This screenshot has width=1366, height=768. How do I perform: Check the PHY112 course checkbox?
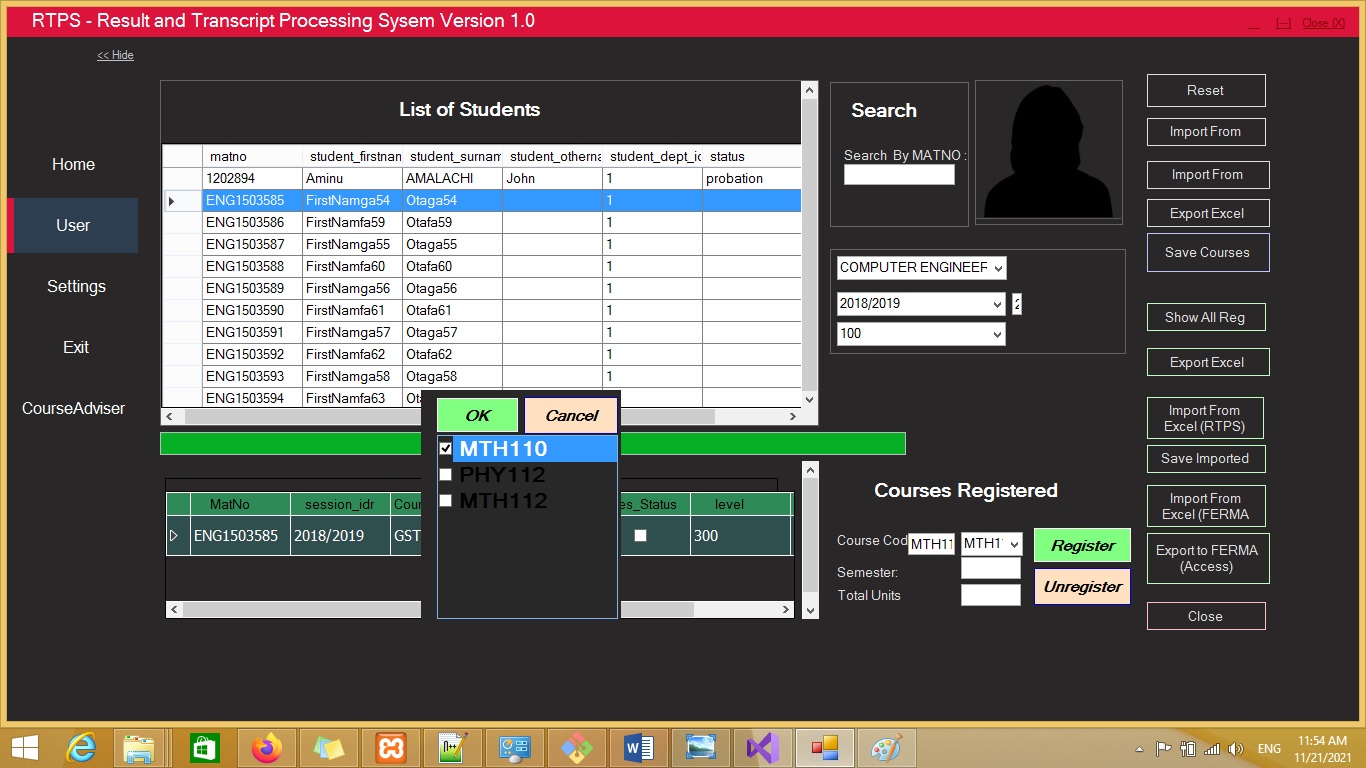point(446,475)
